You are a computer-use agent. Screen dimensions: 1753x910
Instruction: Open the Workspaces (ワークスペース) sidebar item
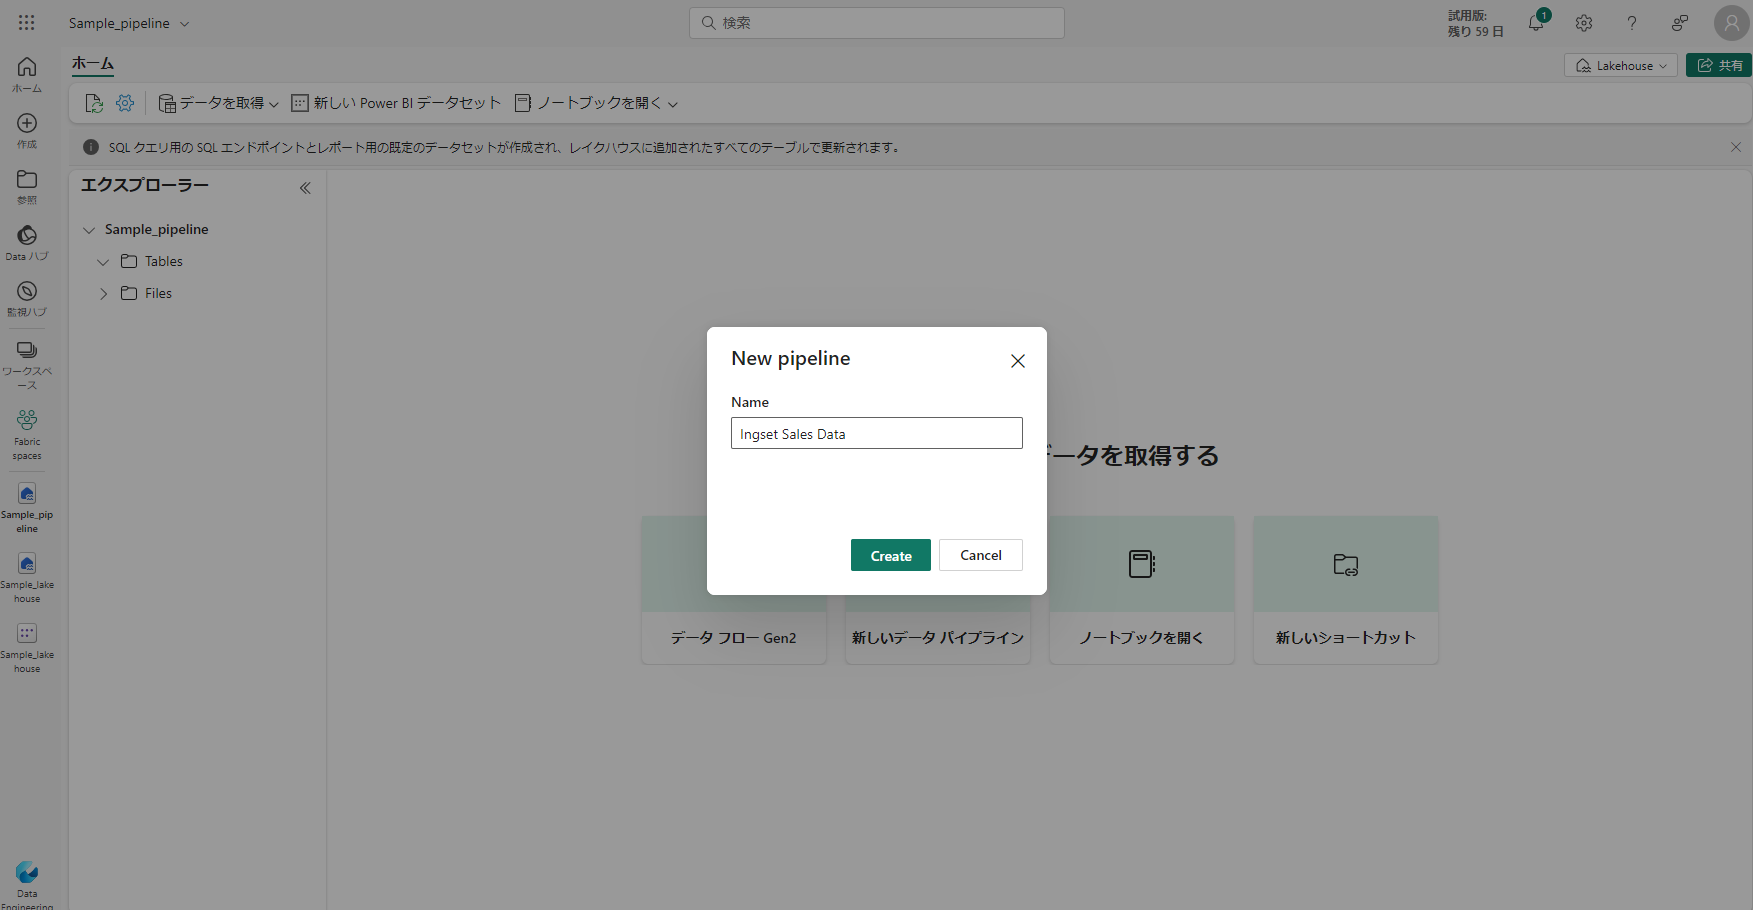27,364
